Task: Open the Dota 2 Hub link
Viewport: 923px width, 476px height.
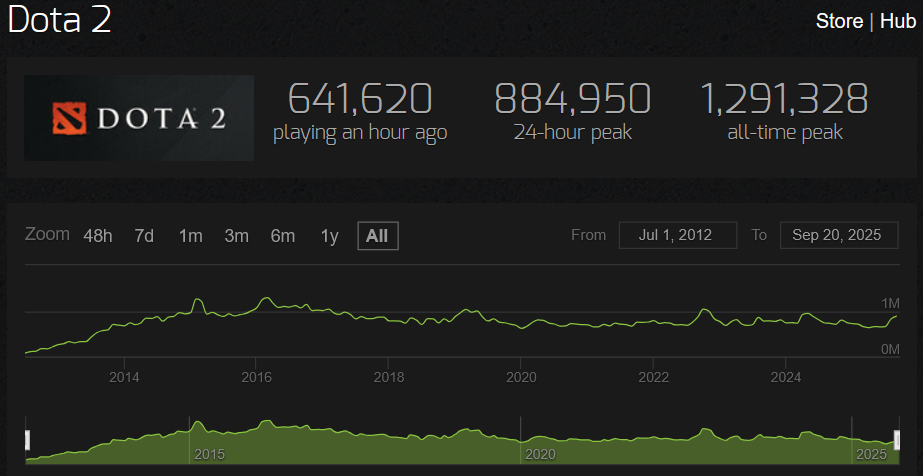Action: click(898, 22)
